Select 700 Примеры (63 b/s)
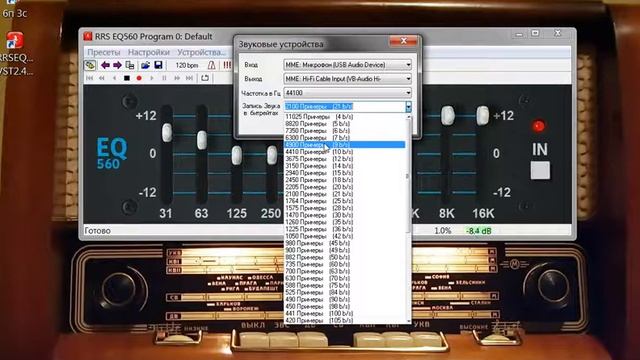The image size is (640, 360). point(344,271)
